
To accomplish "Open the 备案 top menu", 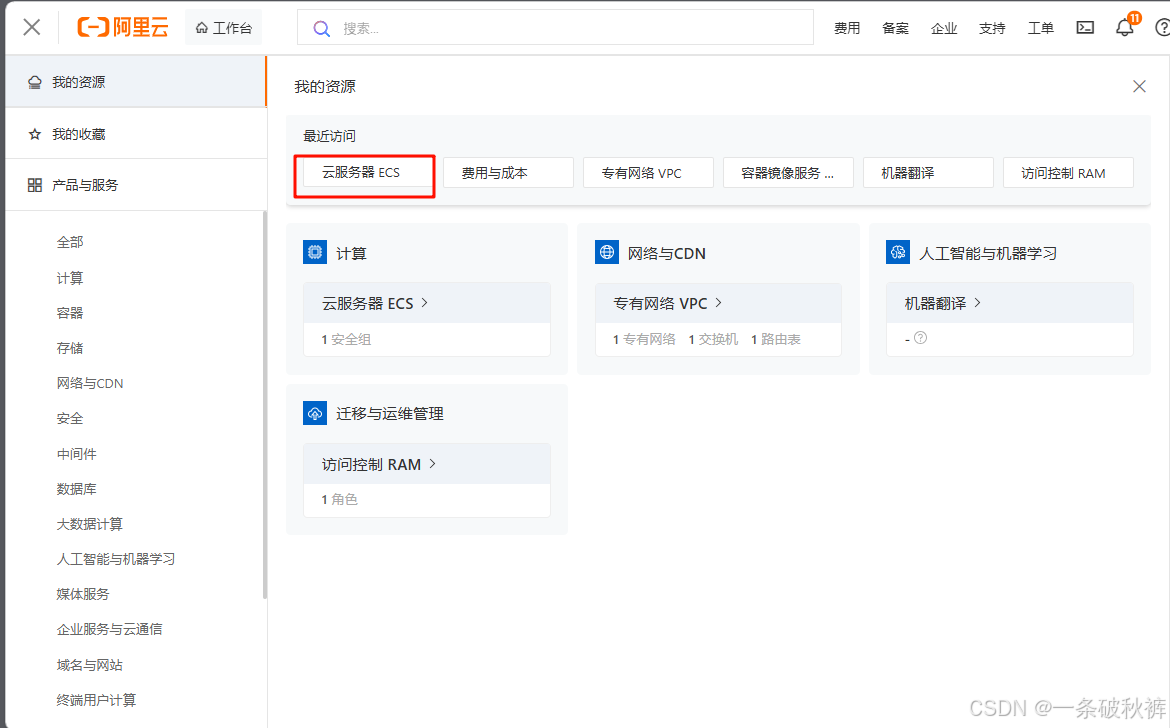I will (895, 28).
